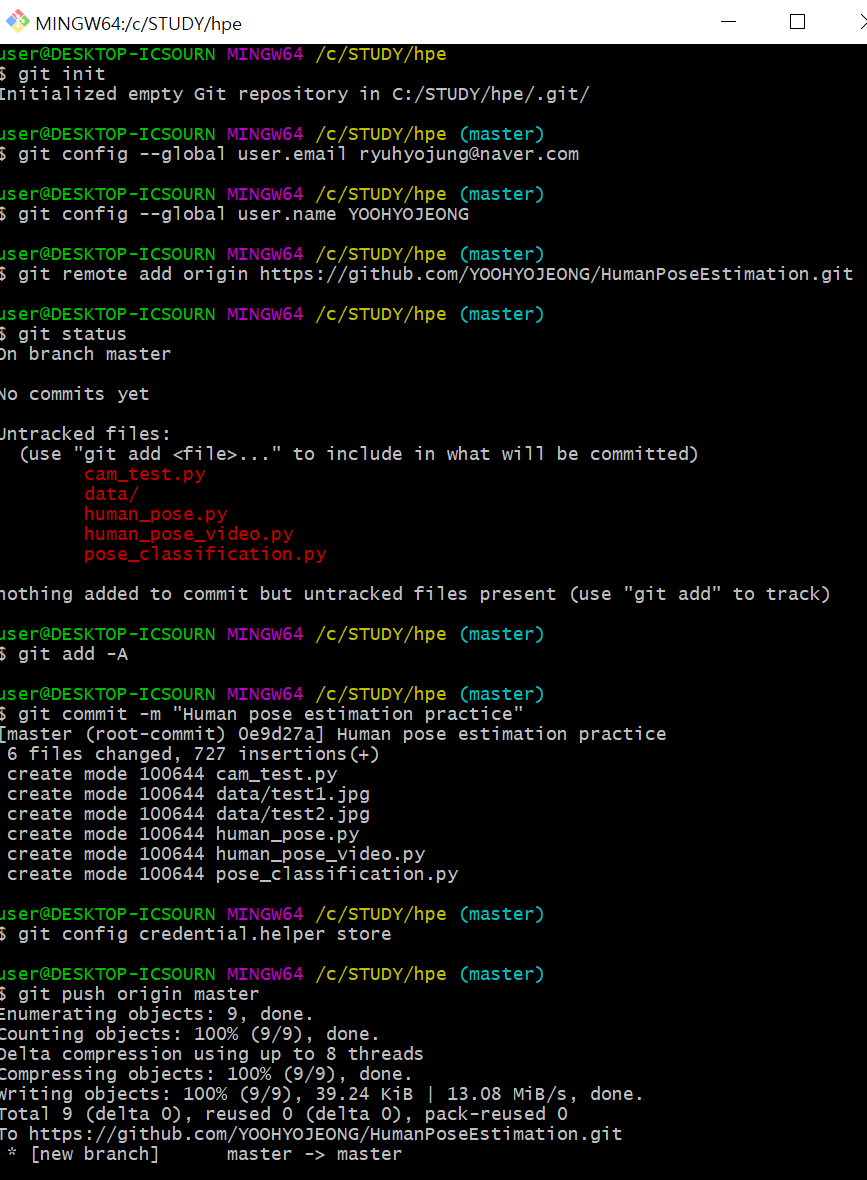This screenshot has width=867, height=1180.
Task: Click 'Compressing objects: 100% (9/9)' line
Action: tap(206, 1074)
